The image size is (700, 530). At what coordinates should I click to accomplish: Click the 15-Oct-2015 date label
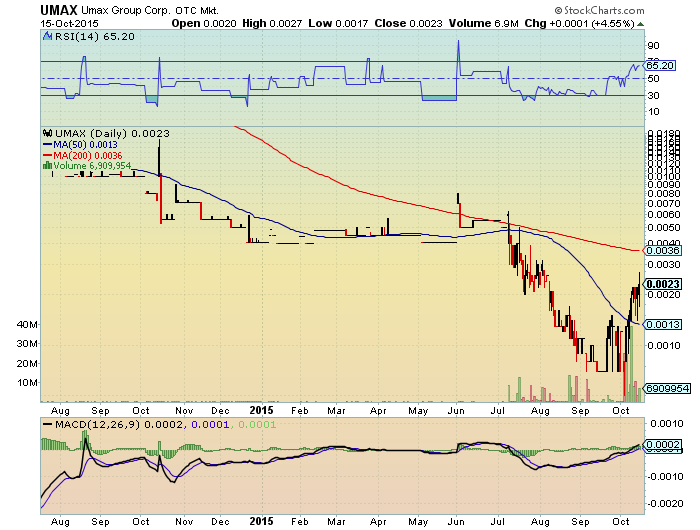tap(69, 24)
